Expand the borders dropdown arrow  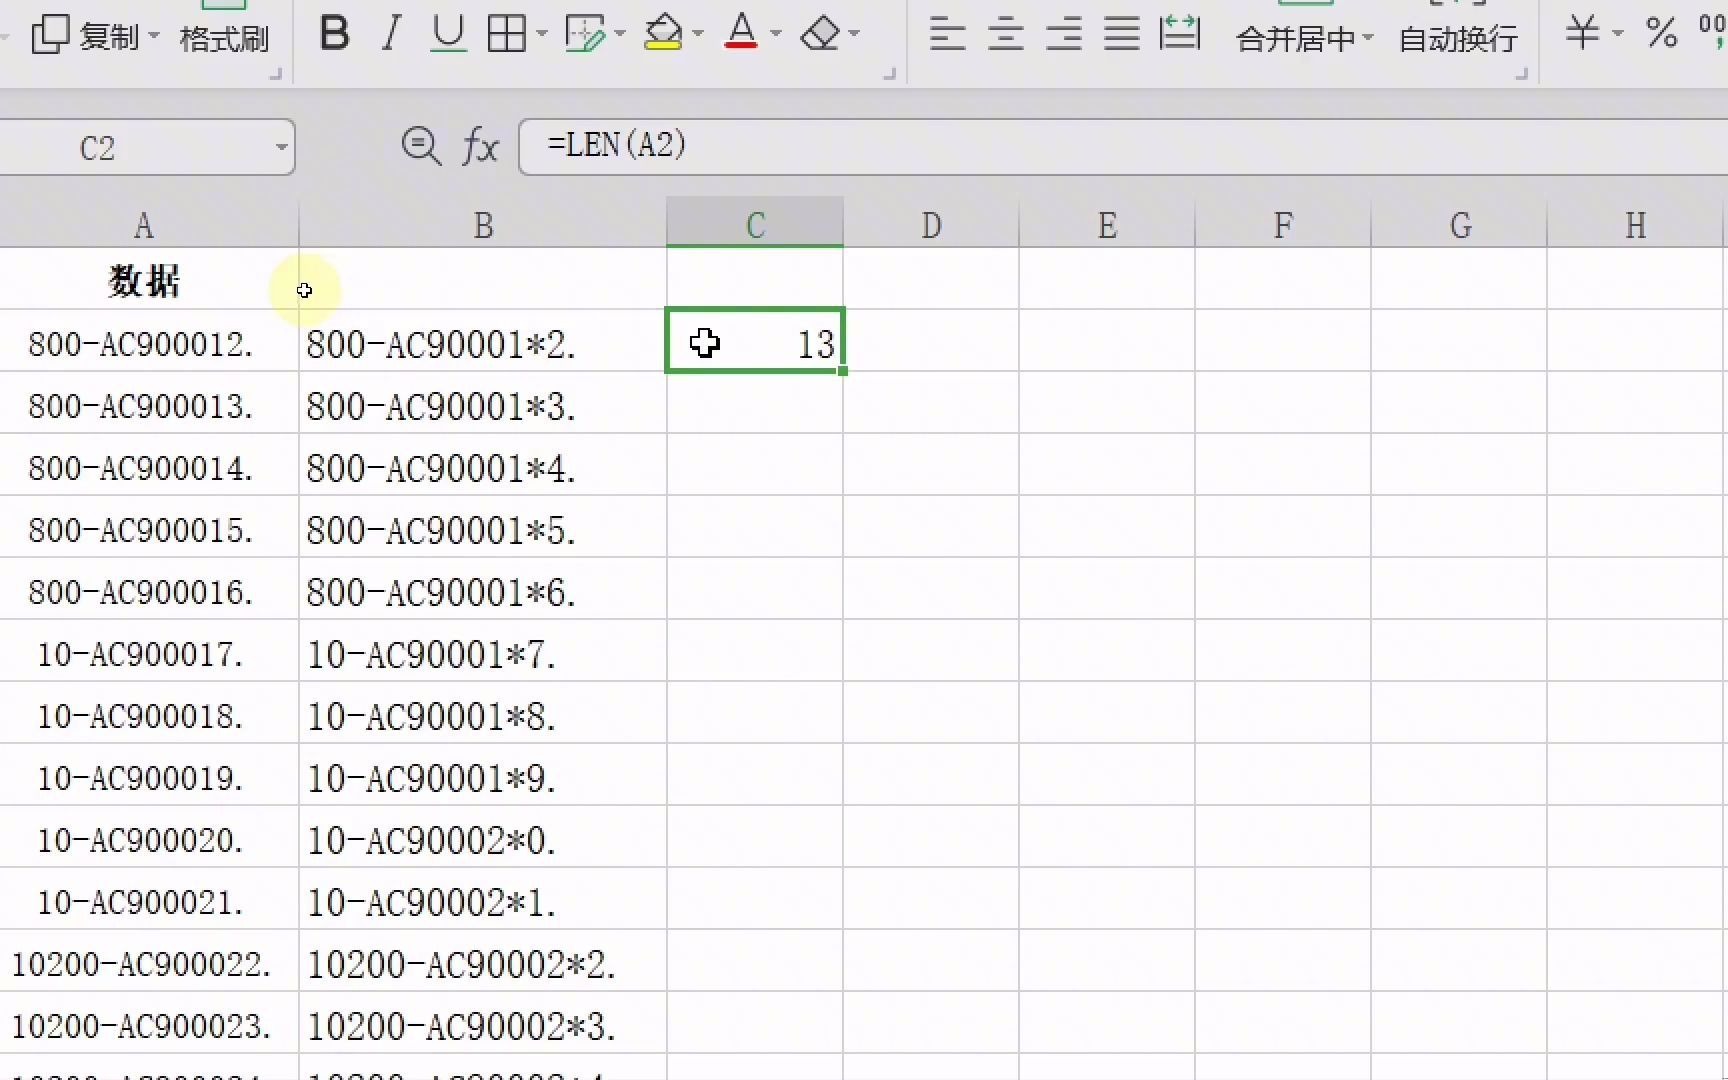[x=542, y=34]
